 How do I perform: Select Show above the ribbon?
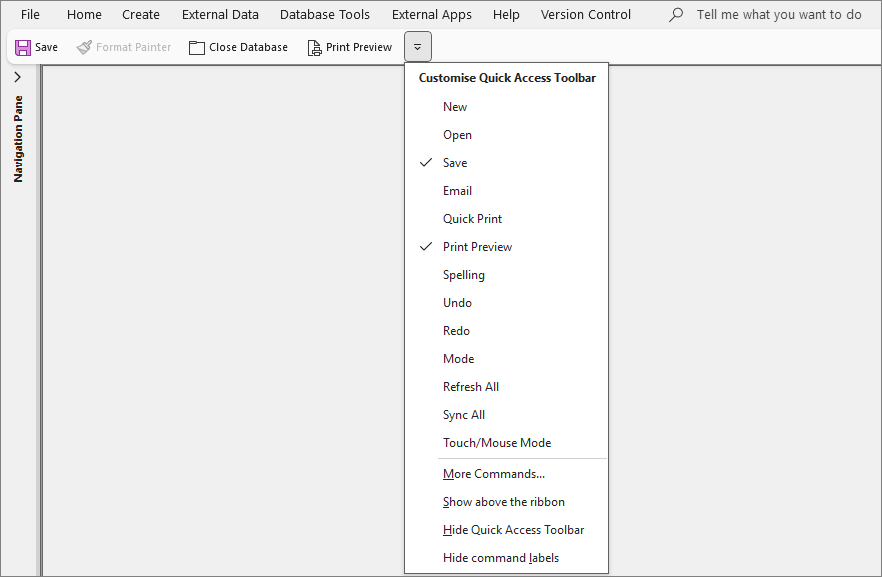[x=506, y=502]
